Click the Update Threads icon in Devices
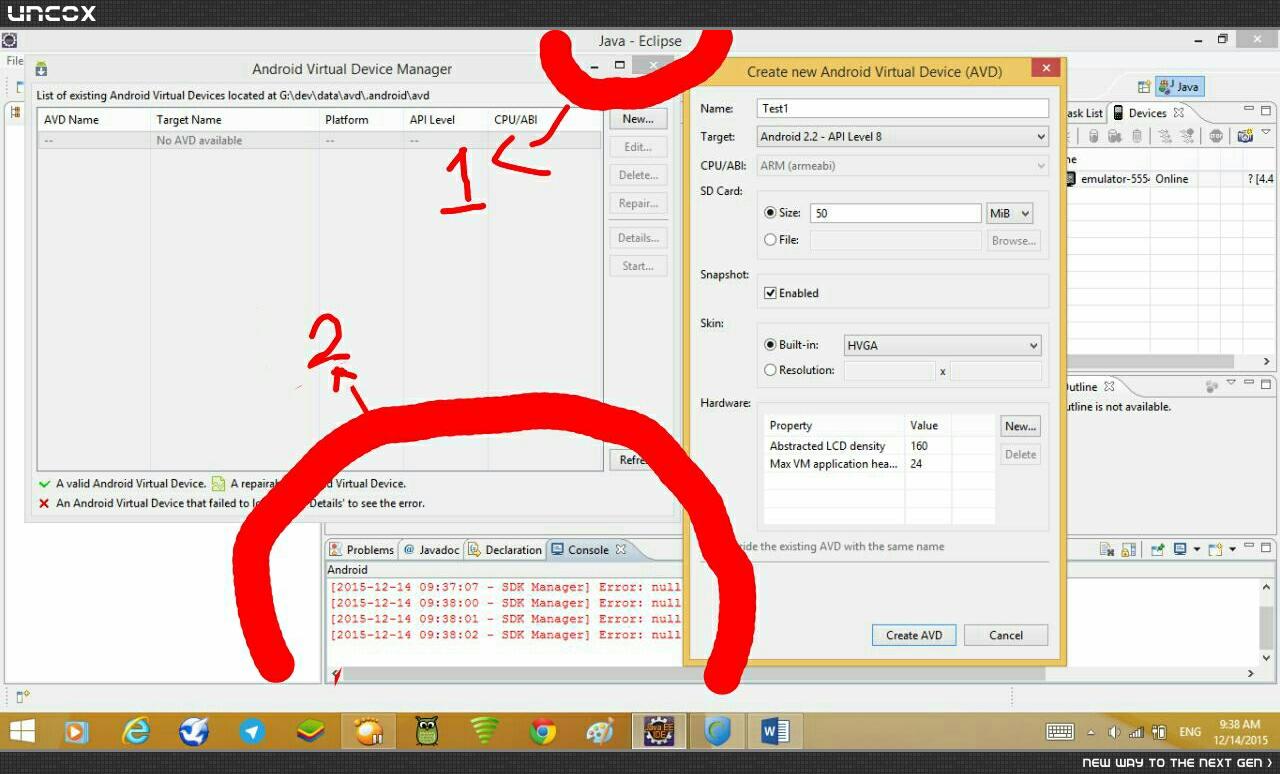Viewport: 1280px width, 774px height. click(1165, 137)
